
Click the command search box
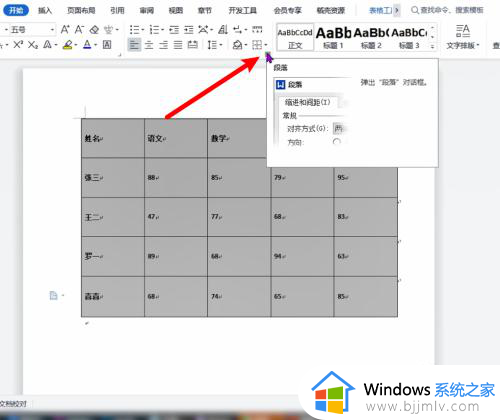coord(447,10)
